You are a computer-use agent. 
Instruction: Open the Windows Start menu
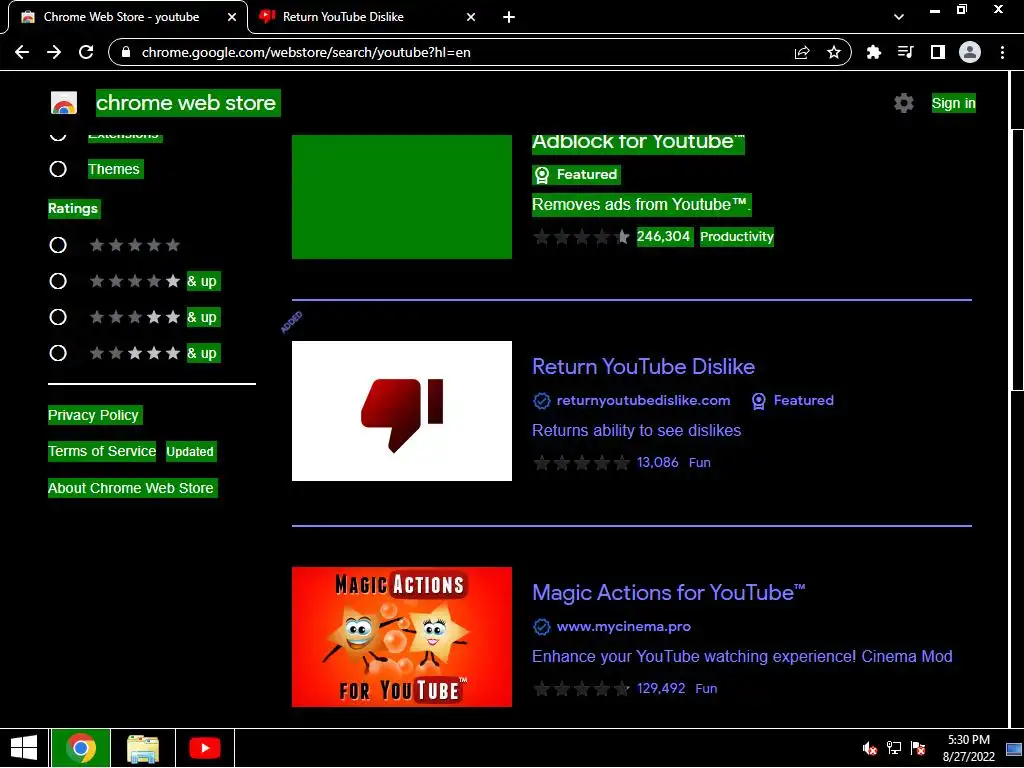coord(24,748)
